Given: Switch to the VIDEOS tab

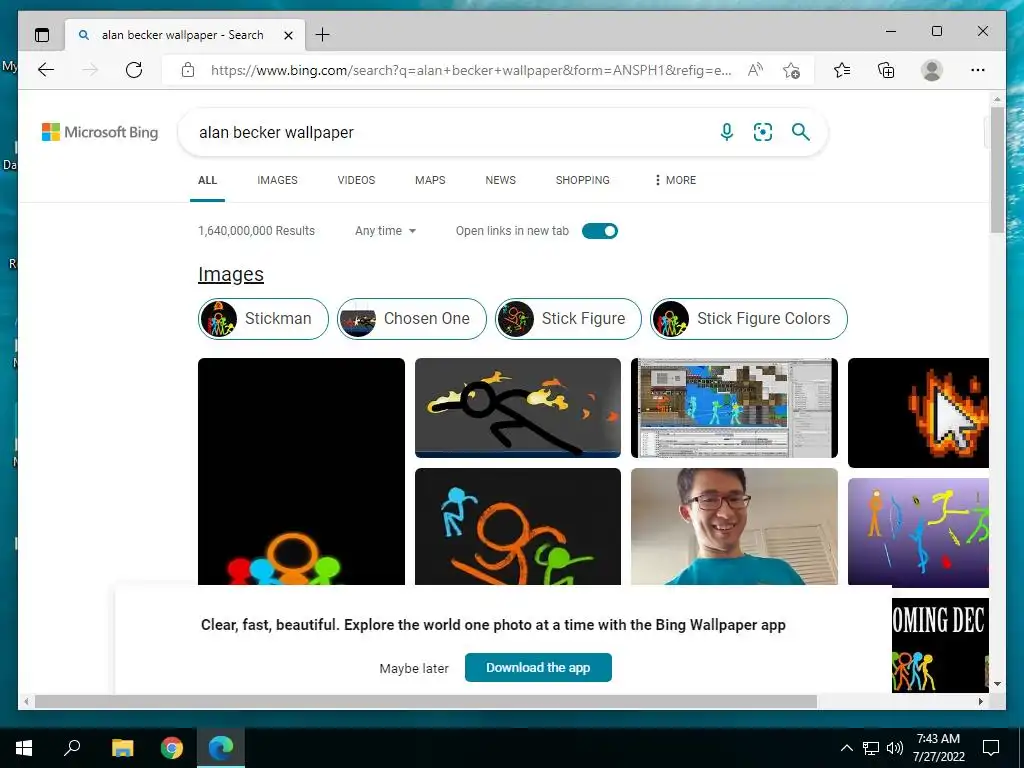Looking at the screenshot, I should (356, 180).
